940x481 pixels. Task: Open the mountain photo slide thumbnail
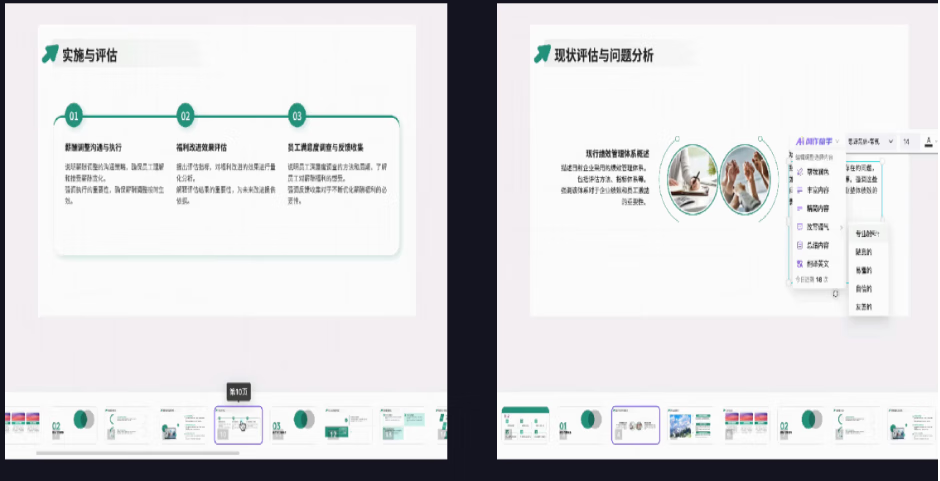point(689,426)
